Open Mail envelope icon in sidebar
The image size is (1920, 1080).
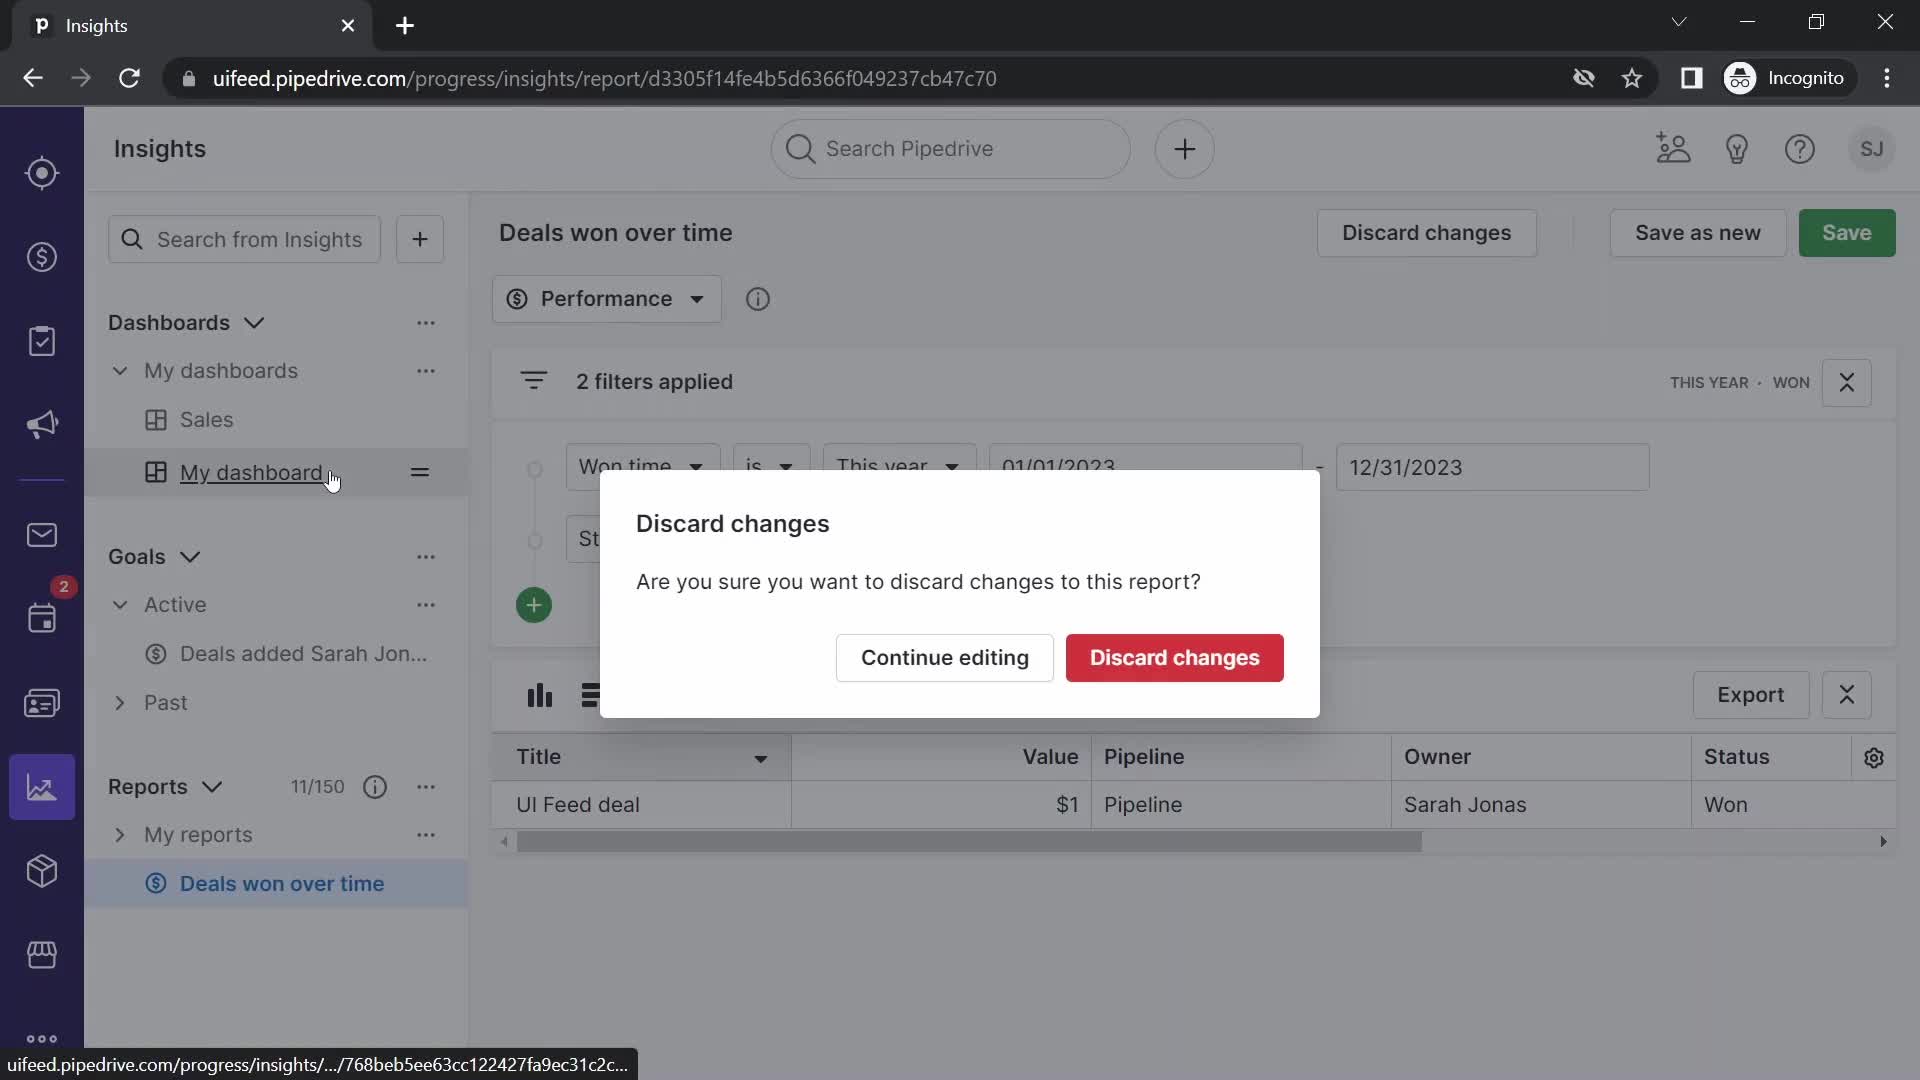[x=41, y=535]
